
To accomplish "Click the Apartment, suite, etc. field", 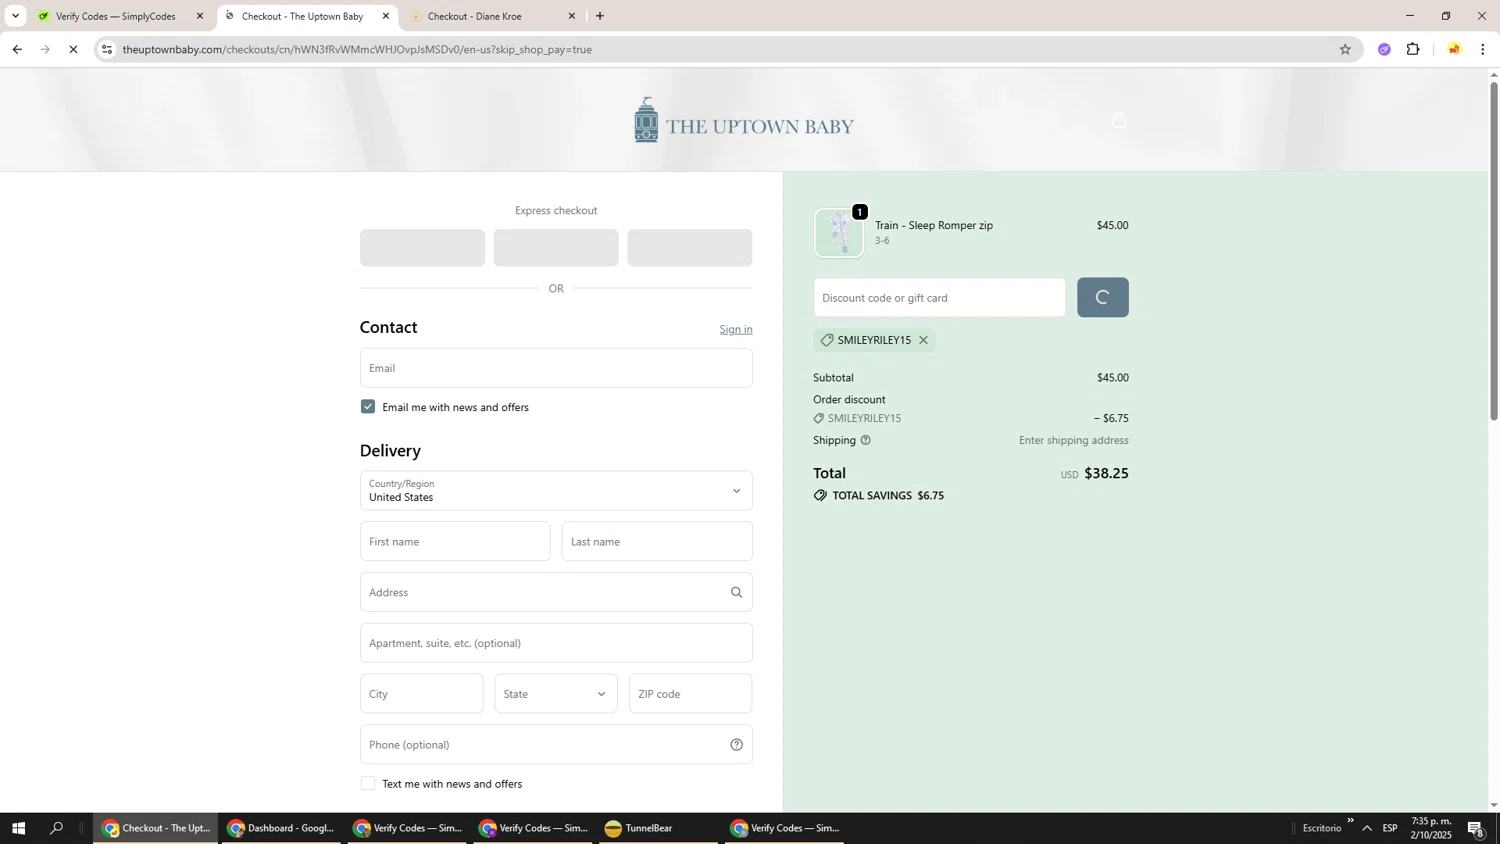I will coord(556,643).
